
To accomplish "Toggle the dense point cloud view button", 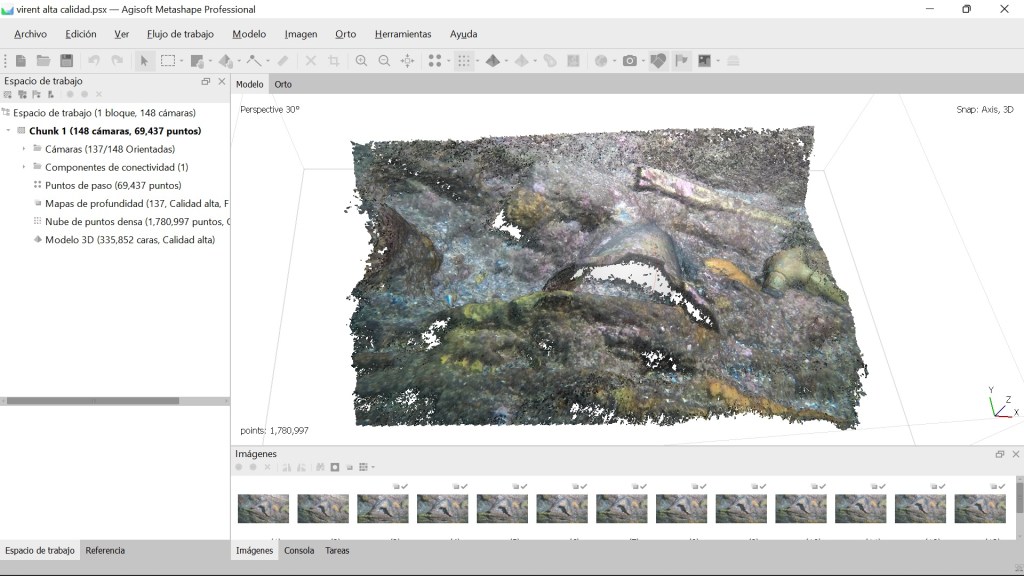I will [x=463, y=61].
